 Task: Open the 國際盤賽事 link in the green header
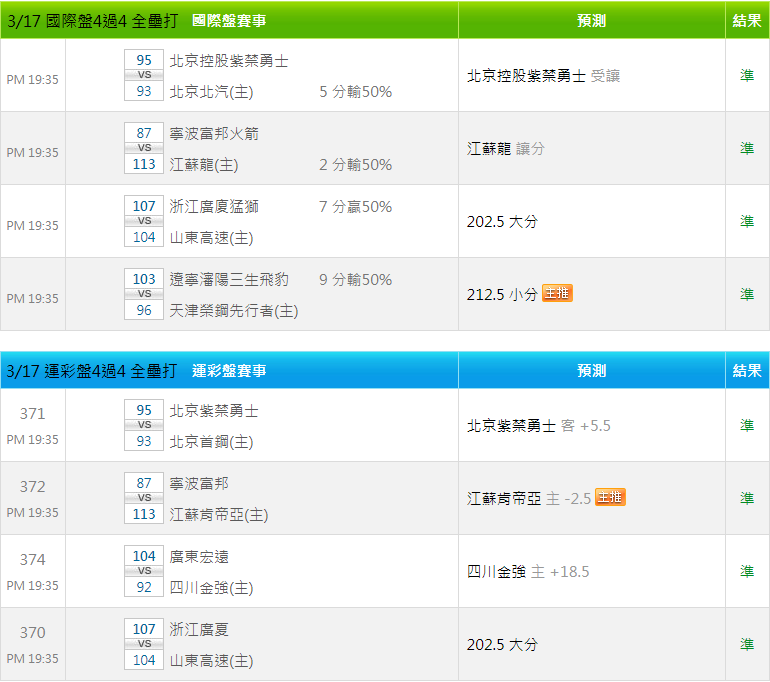point(229,21)
